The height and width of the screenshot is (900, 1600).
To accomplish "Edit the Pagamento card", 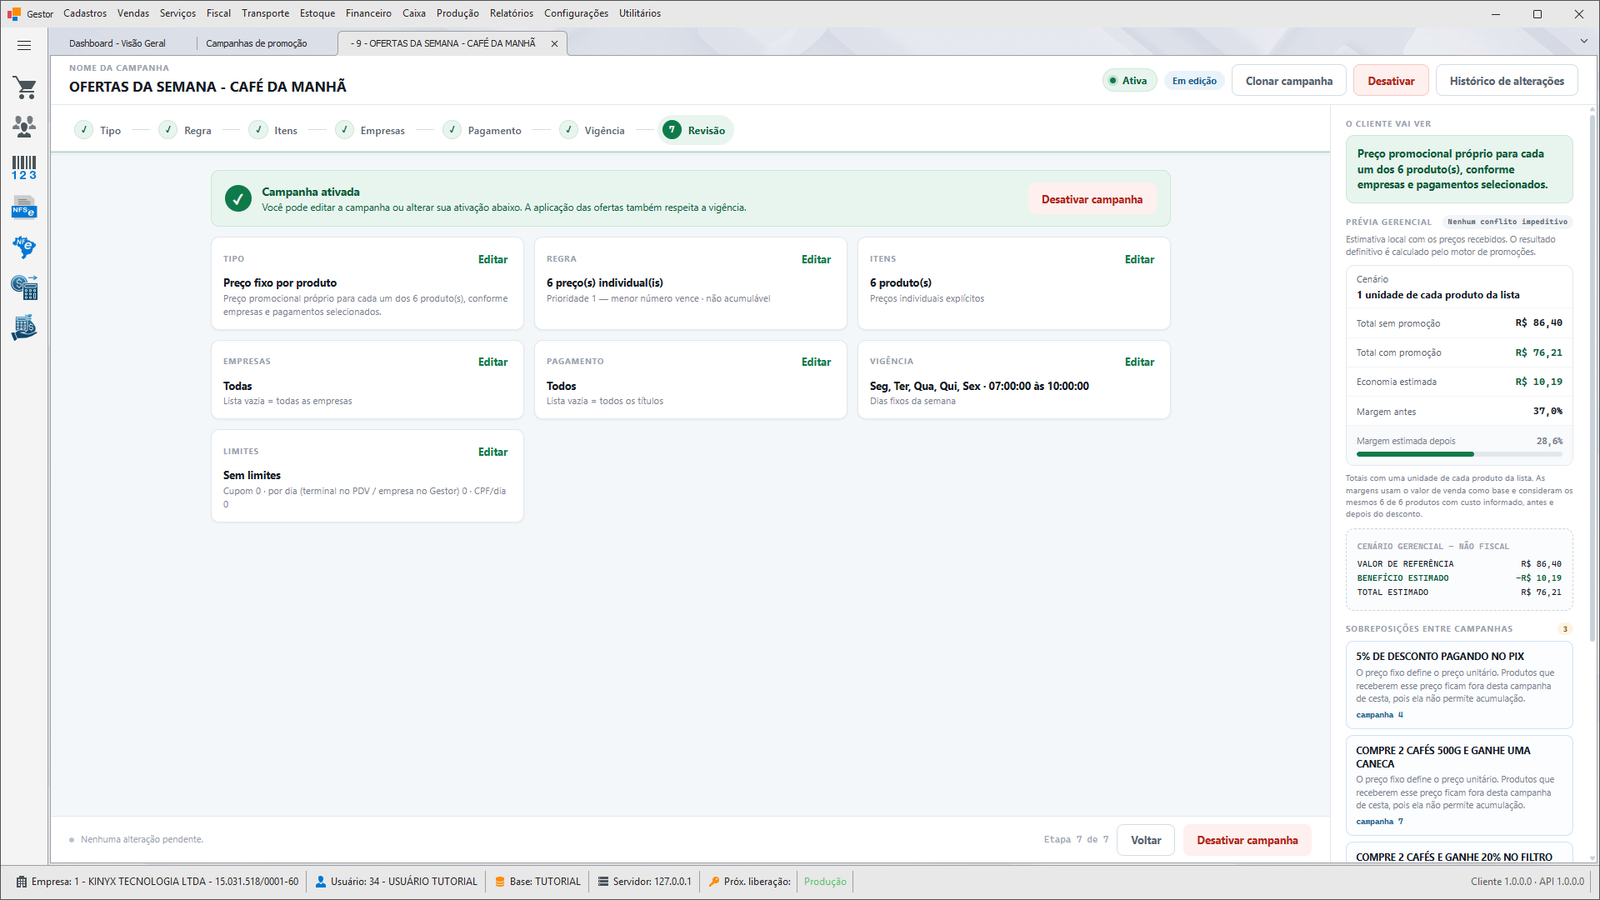I will tap(816, 362).
